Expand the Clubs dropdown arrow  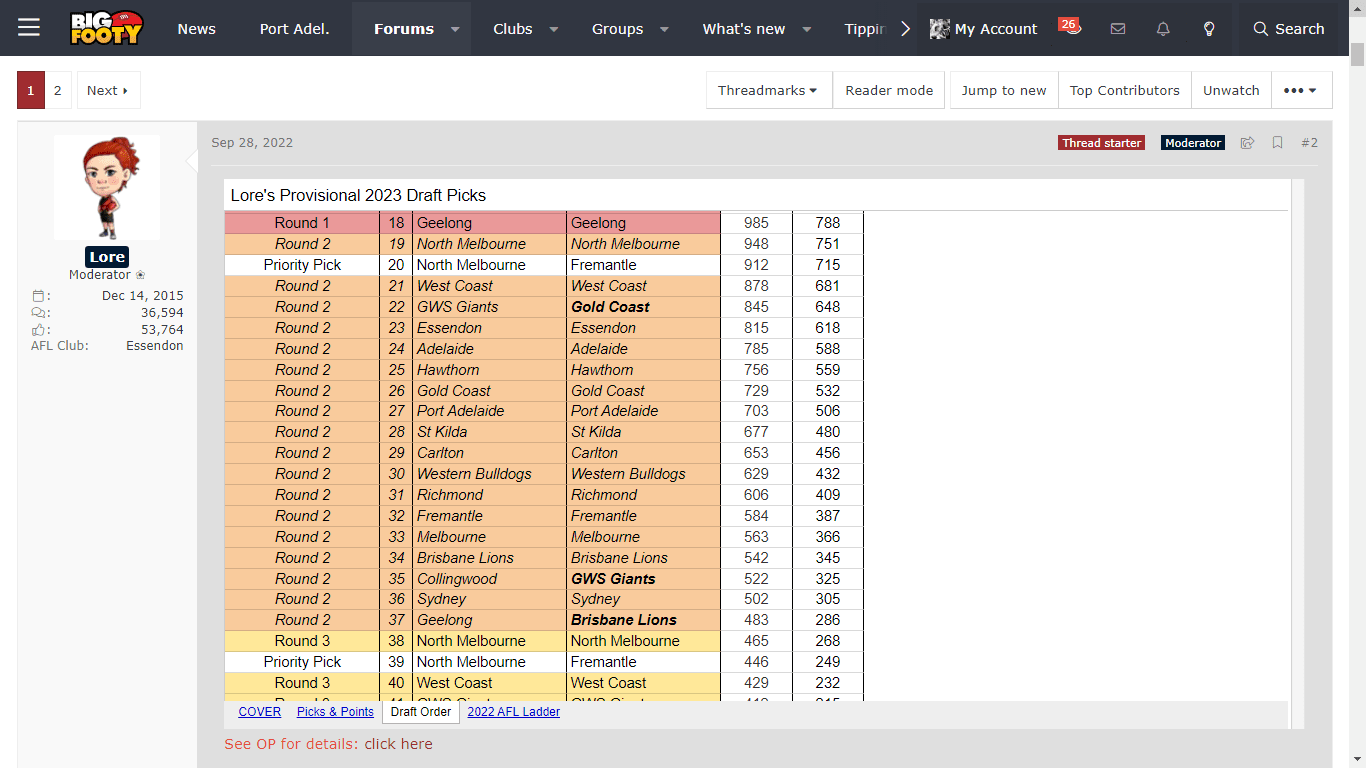(x=554, y=29)
